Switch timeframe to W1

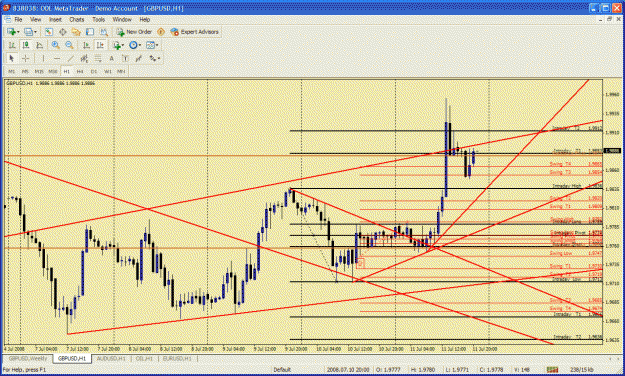pos(108,71)
